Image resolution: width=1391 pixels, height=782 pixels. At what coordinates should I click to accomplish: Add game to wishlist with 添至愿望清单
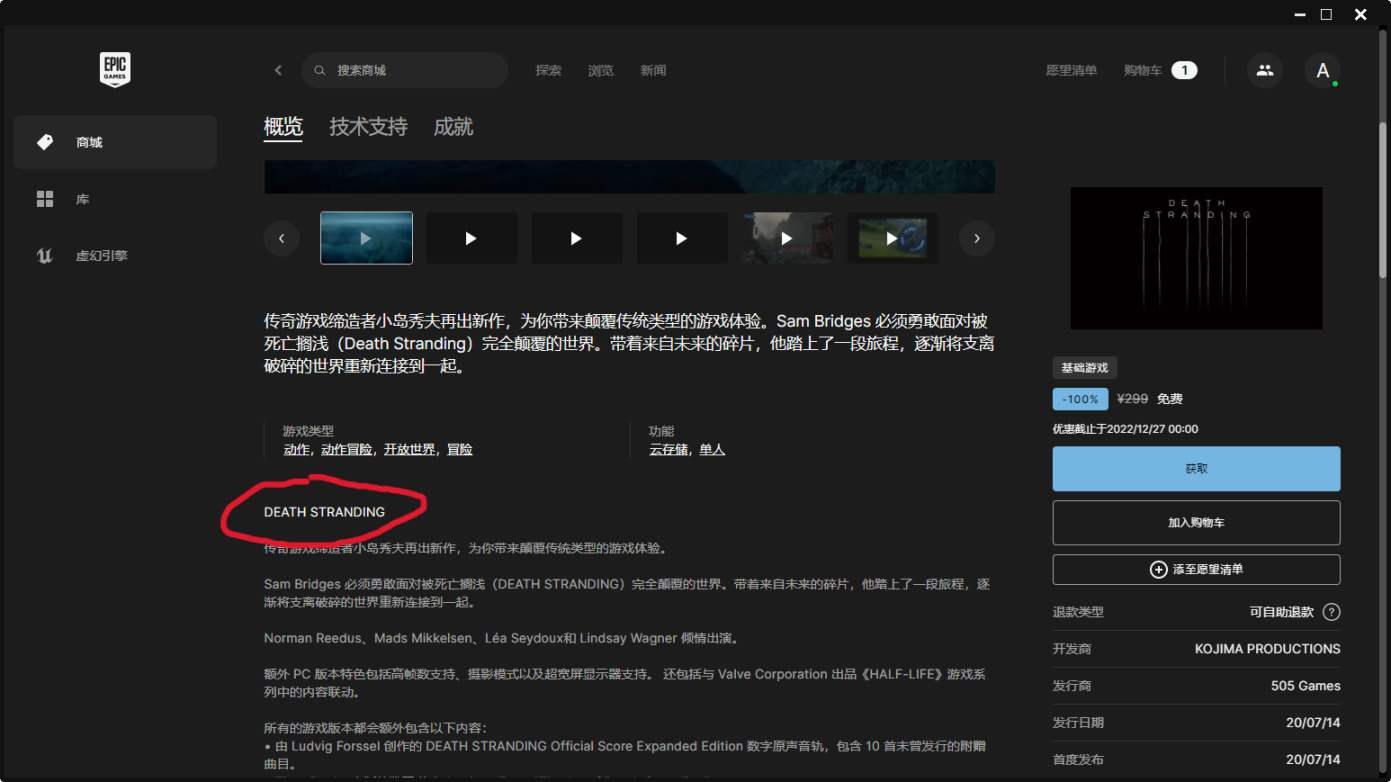click(x=1196, y=570)
